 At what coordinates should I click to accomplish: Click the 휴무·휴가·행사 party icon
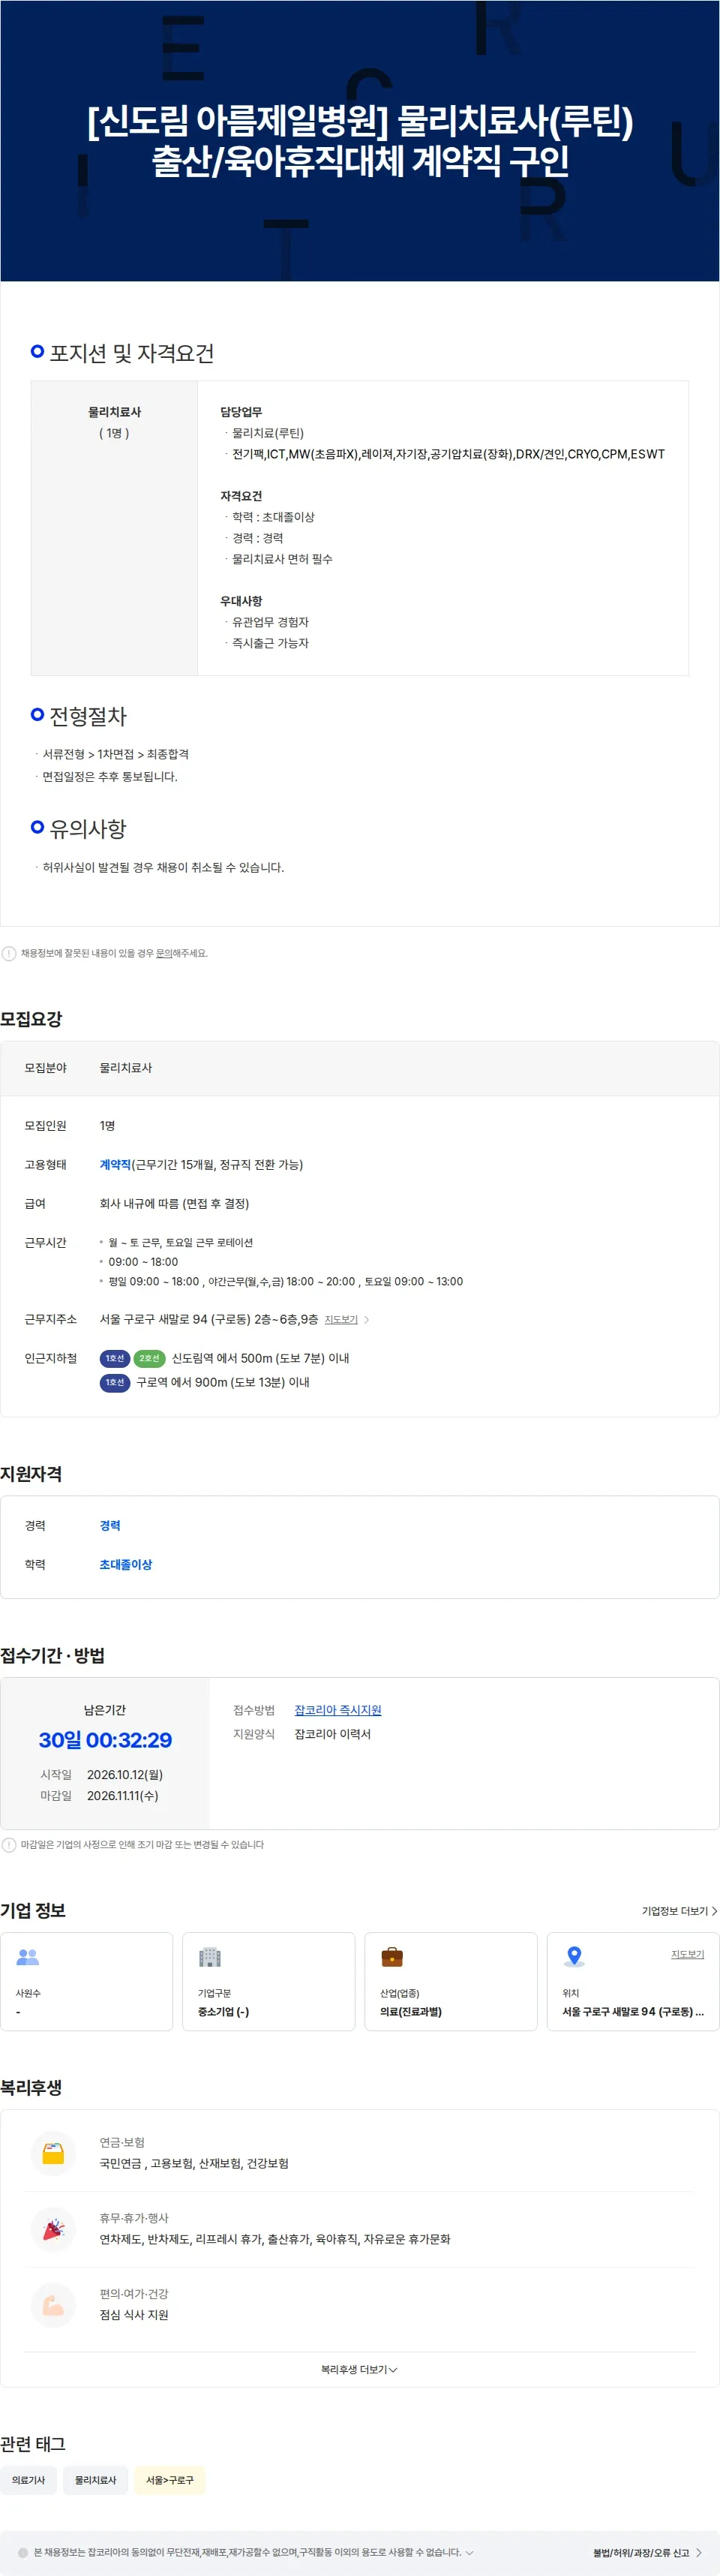[53, 2229]
